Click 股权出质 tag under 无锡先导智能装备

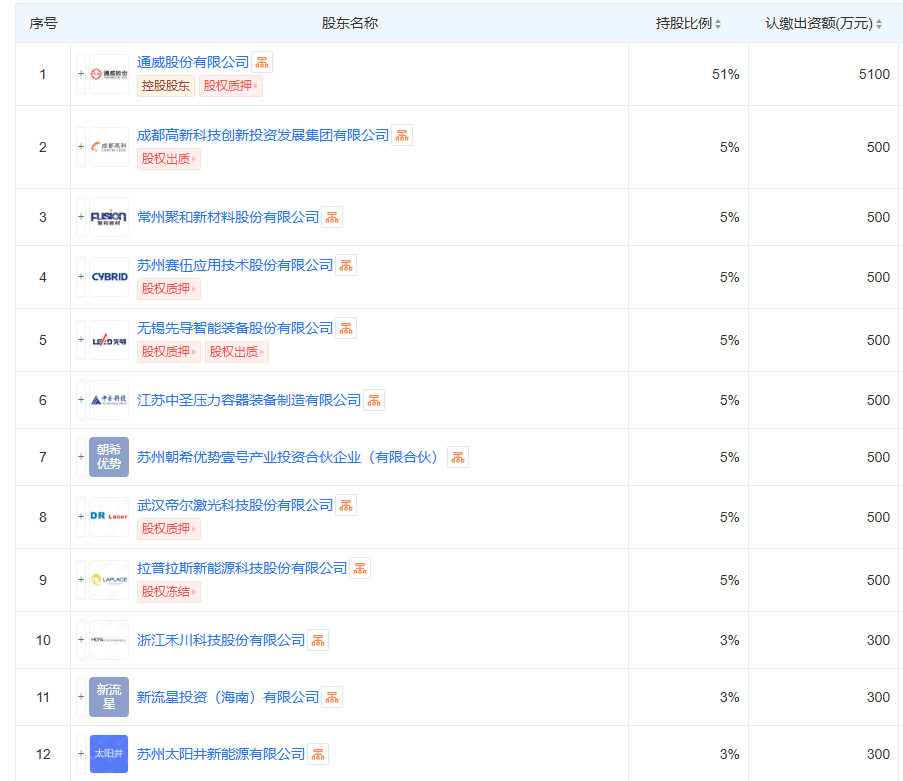[236, 352]
